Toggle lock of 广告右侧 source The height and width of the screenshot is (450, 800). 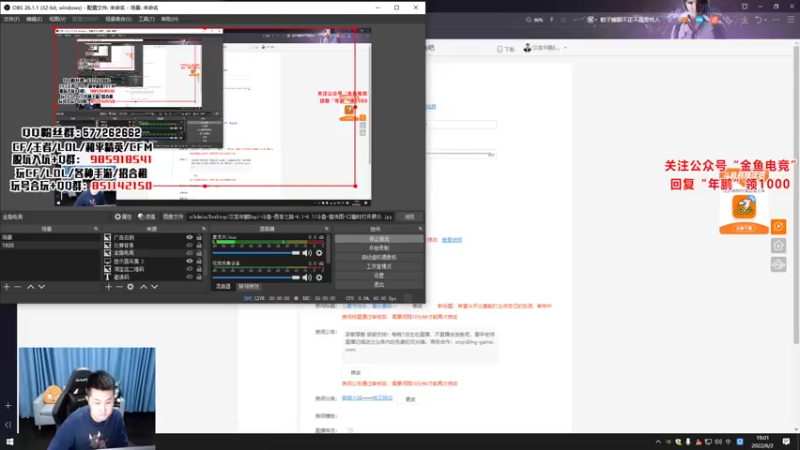pyautogui.click(x=199, y=237)
